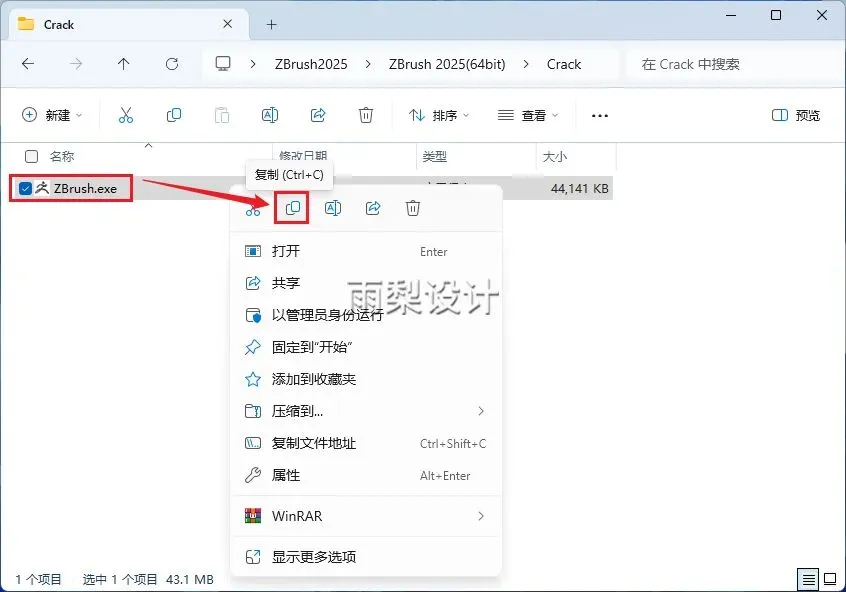Click the toolbar Copy icon
This screenshot has height=592, width=846.
[174, 115]
